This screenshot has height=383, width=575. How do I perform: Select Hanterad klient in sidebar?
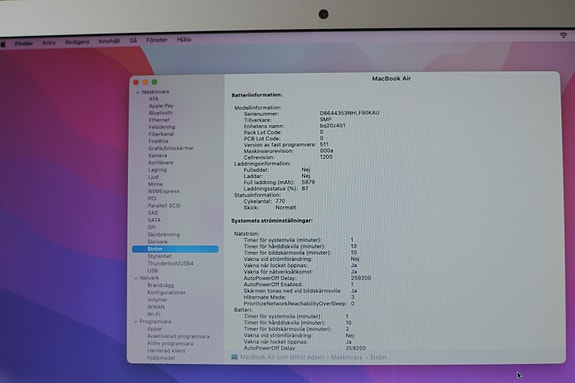[166, 351]
